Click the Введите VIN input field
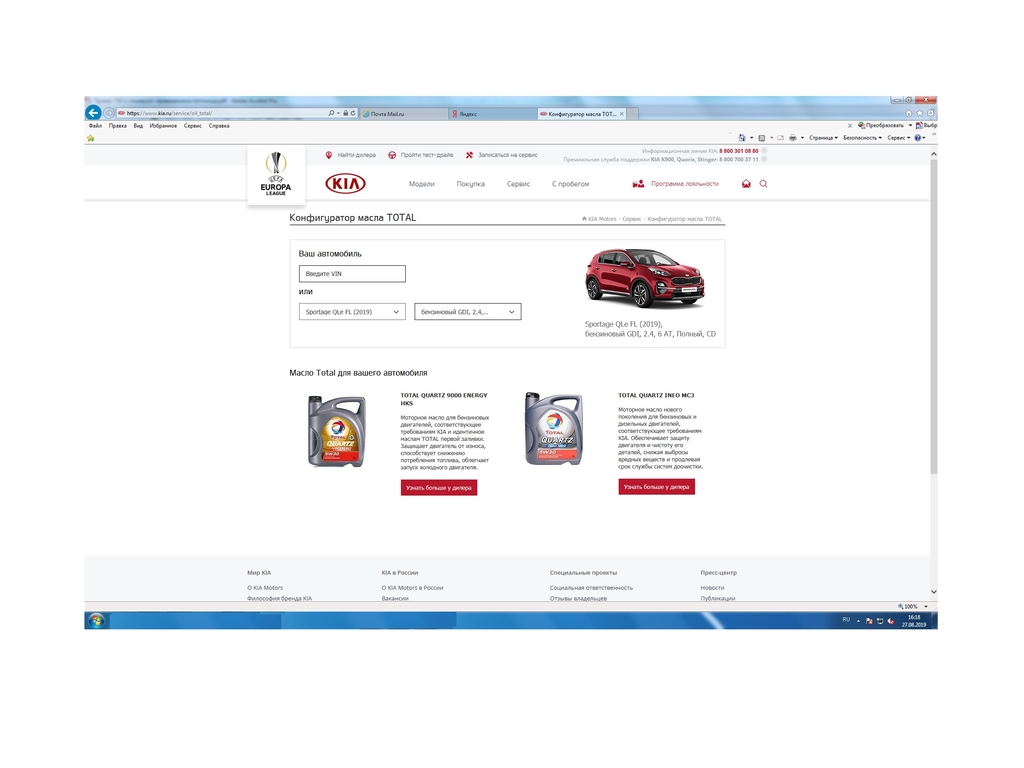Image resolution: width=1024 pixels, height=768 pixels. tap(352, 274)
